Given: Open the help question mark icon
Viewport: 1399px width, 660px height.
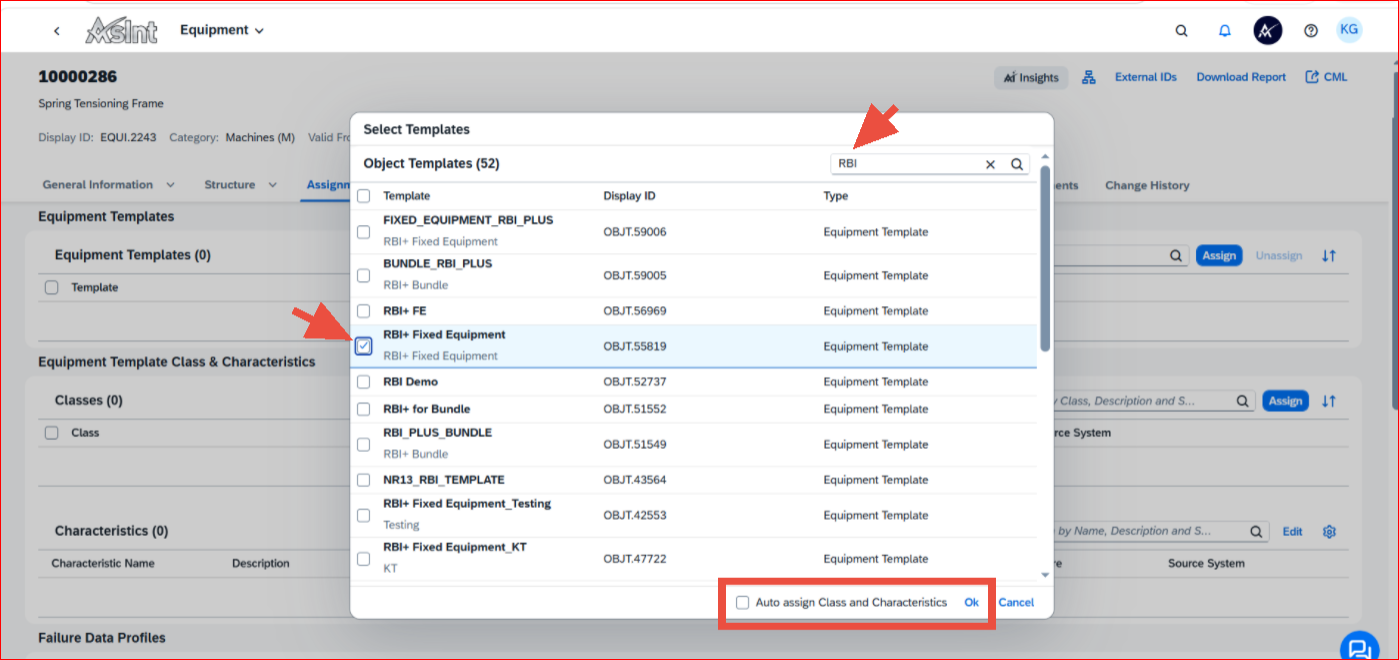Looking at the screenshot, I should point(1311,31).
